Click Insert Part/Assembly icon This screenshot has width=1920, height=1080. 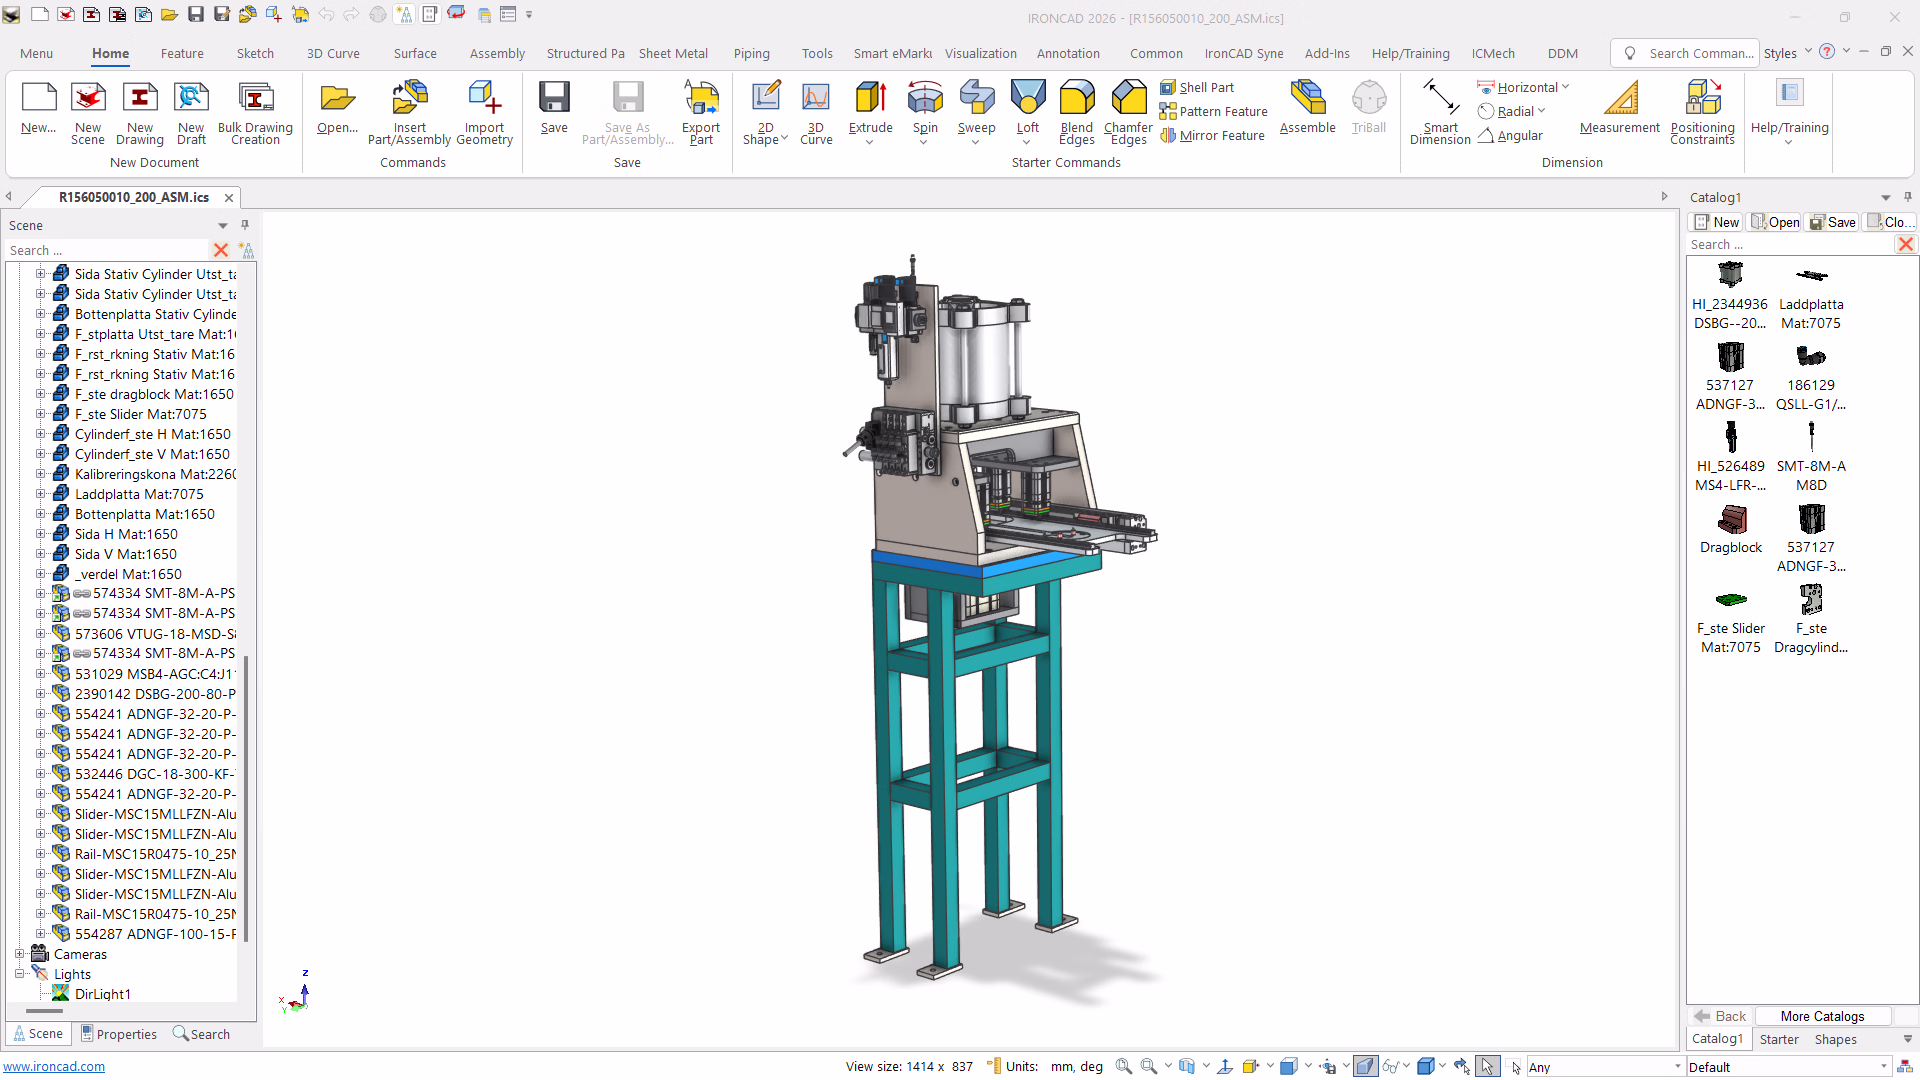coord(409,99)
